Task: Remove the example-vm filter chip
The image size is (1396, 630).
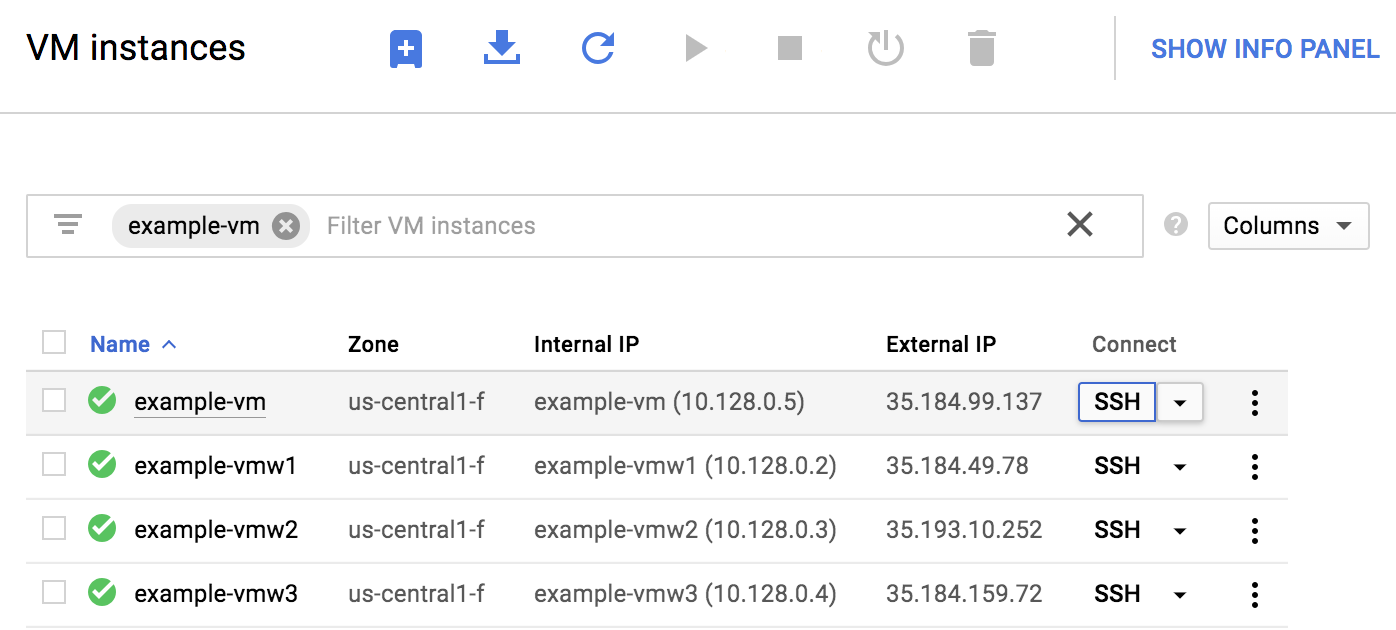Action: coord(286,225)
